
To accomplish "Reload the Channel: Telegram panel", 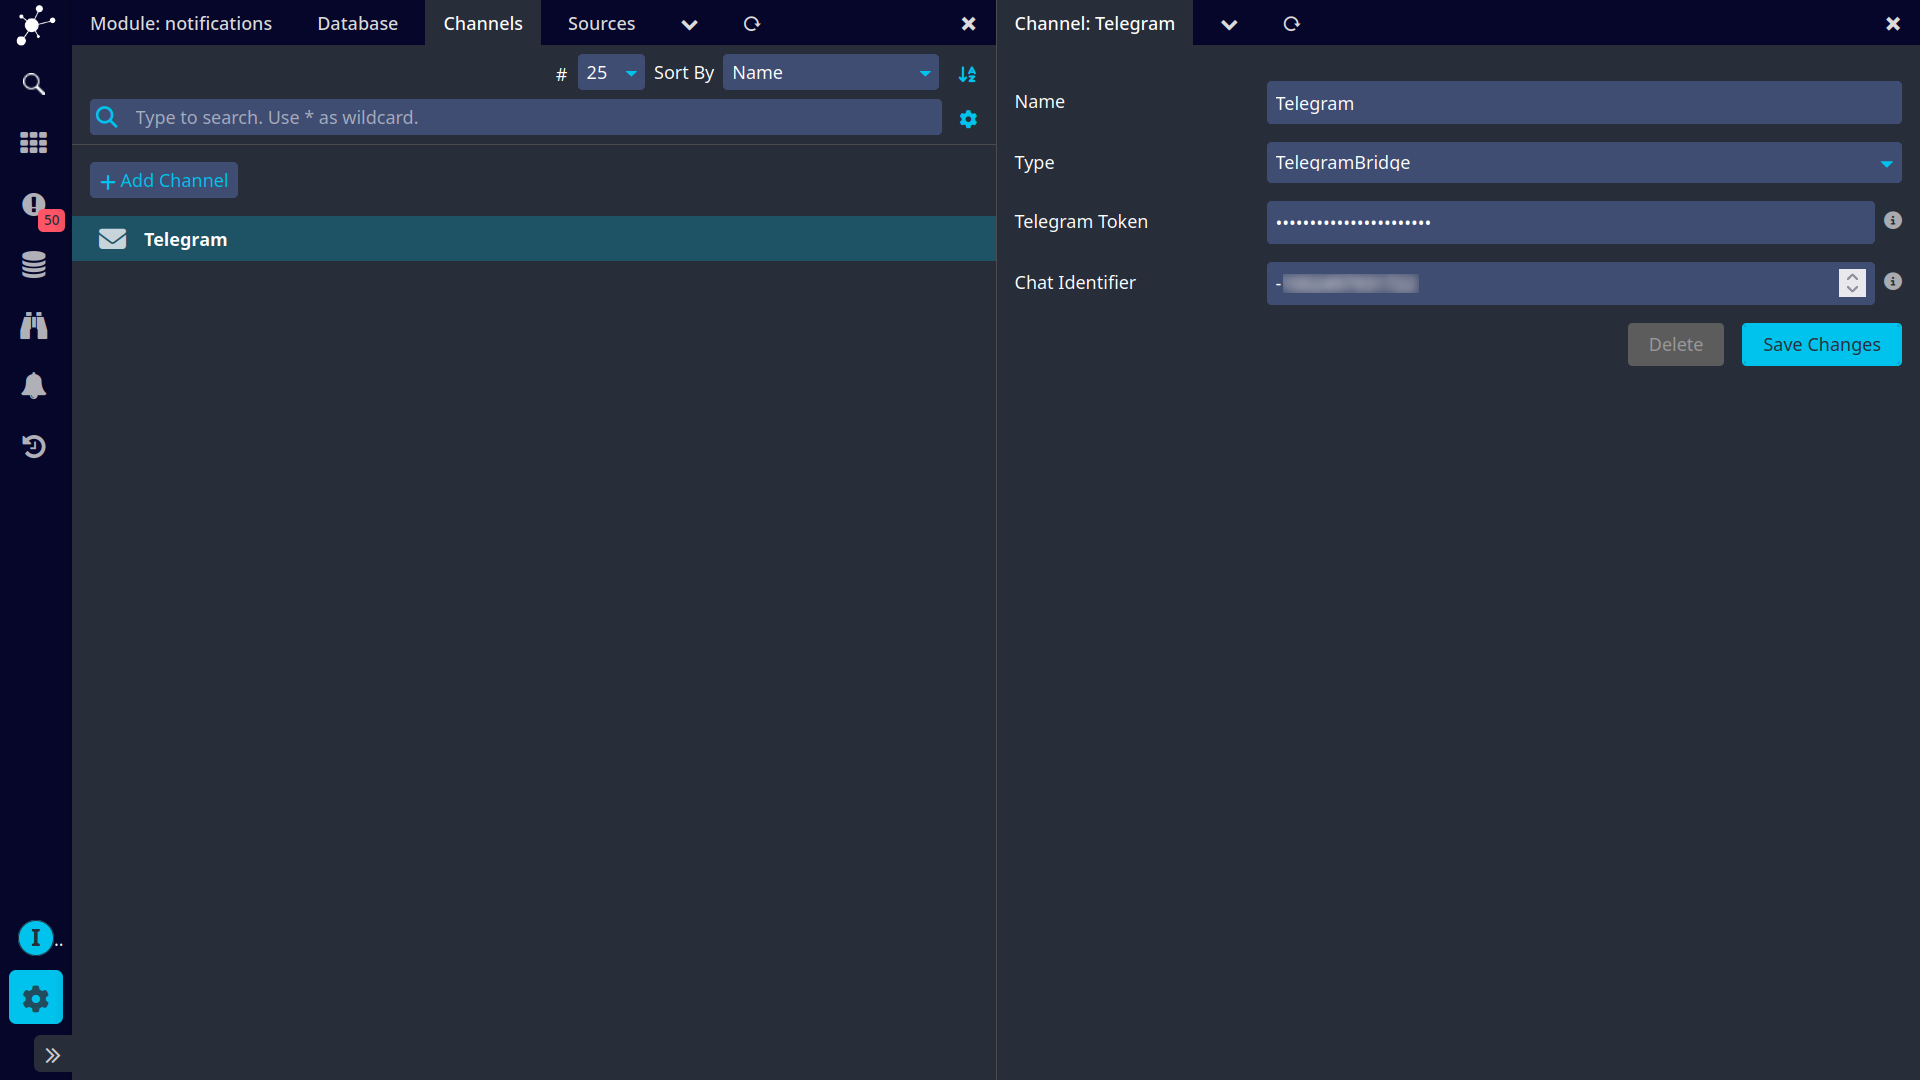I will 1291,23.
